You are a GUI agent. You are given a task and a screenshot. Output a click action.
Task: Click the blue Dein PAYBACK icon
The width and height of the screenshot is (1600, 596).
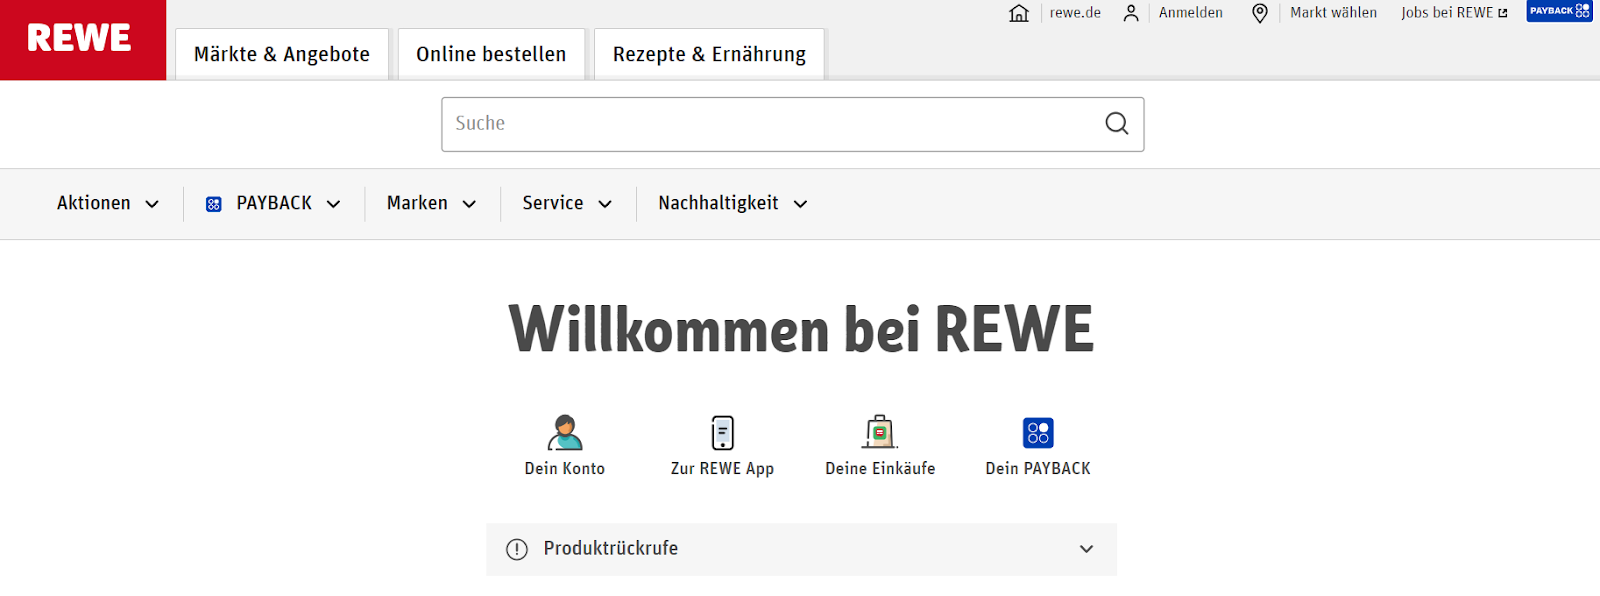click(x=1038, y=432)
